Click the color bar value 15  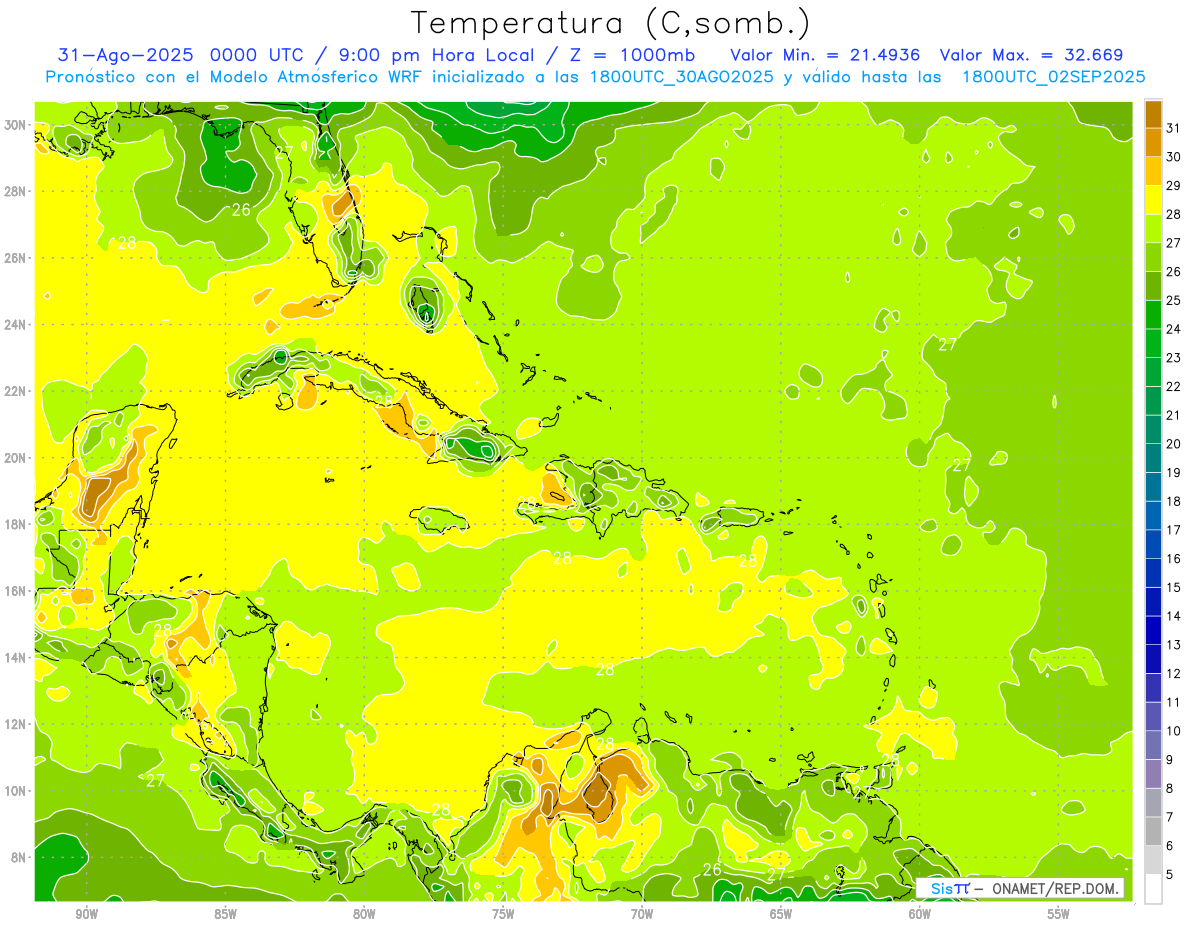pos(1174,588)
